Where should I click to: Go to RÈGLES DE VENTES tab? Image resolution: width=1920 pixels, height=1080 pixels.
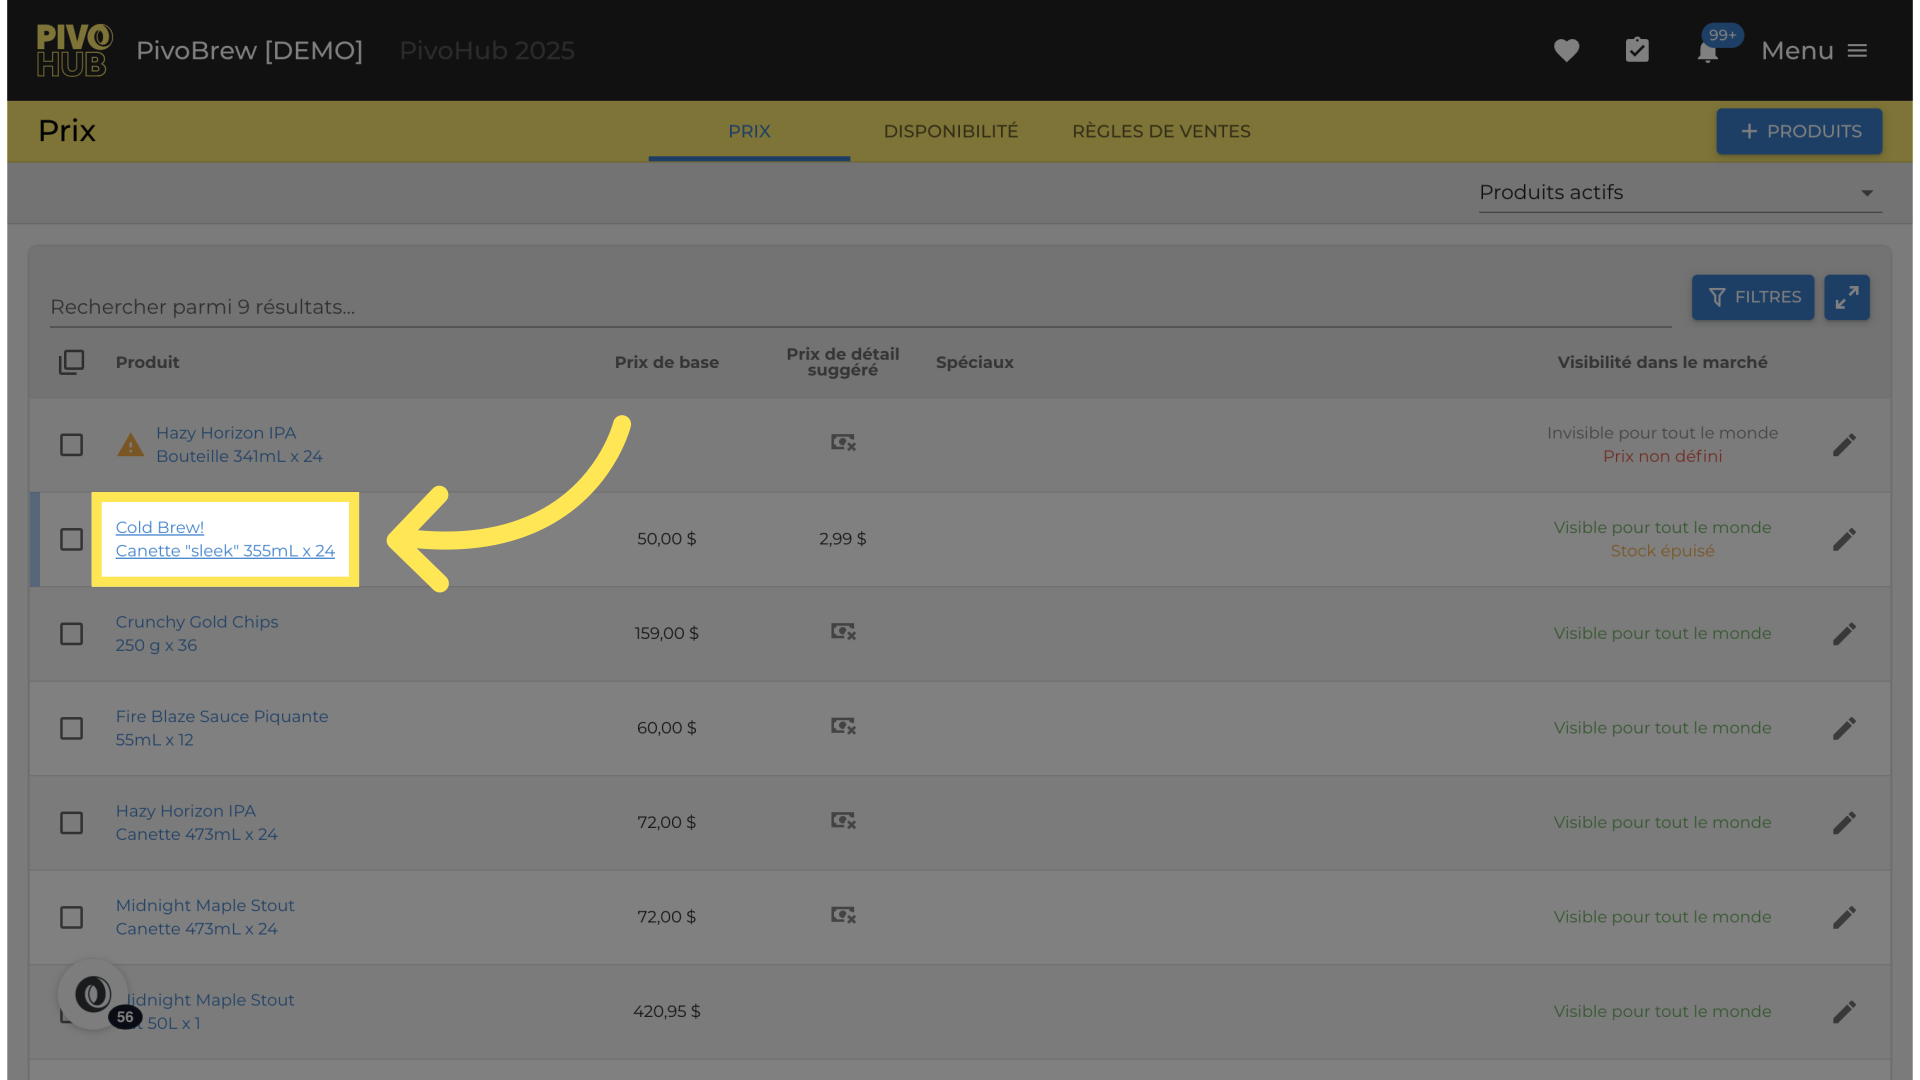pos(1161,131)
